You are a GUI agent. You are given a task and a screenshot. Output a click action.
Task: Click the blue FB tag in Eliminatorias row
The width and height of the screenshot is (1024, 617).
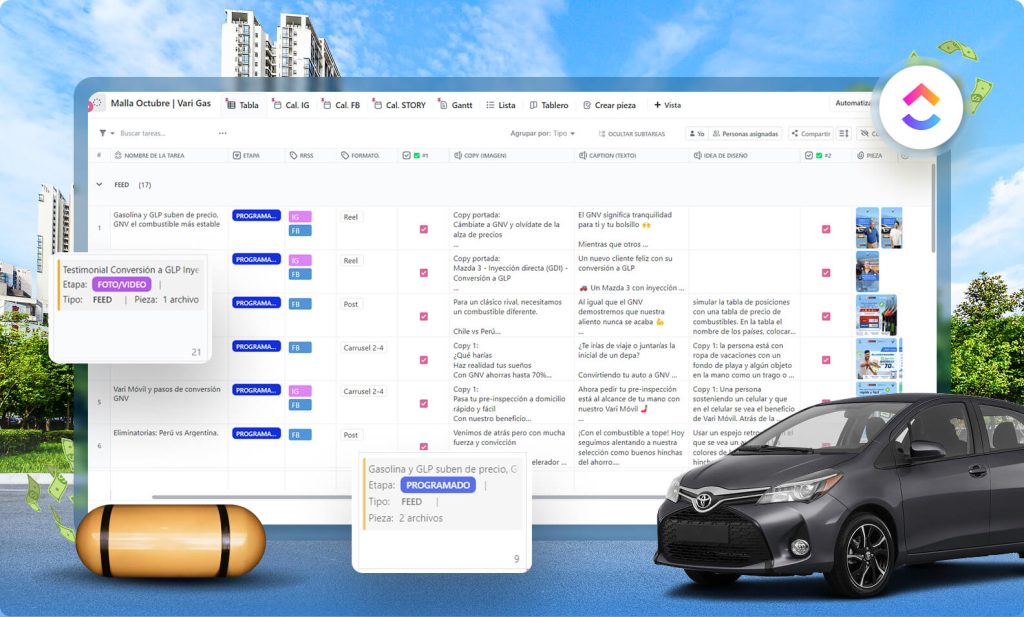300,435
